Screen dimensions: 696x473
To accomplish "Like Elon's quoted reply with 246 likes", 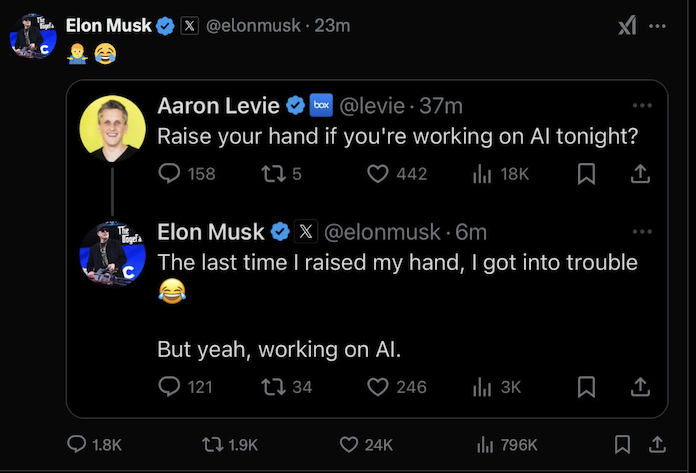I will coord(377,386).
